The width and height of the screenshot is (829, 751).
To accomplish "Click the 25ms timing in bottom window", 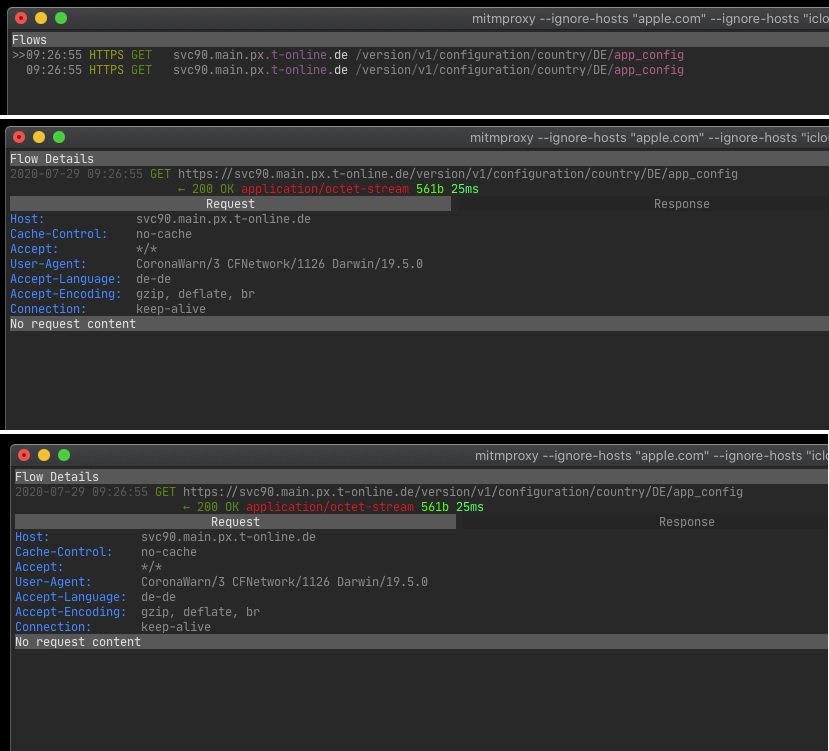I will point(469,507).
